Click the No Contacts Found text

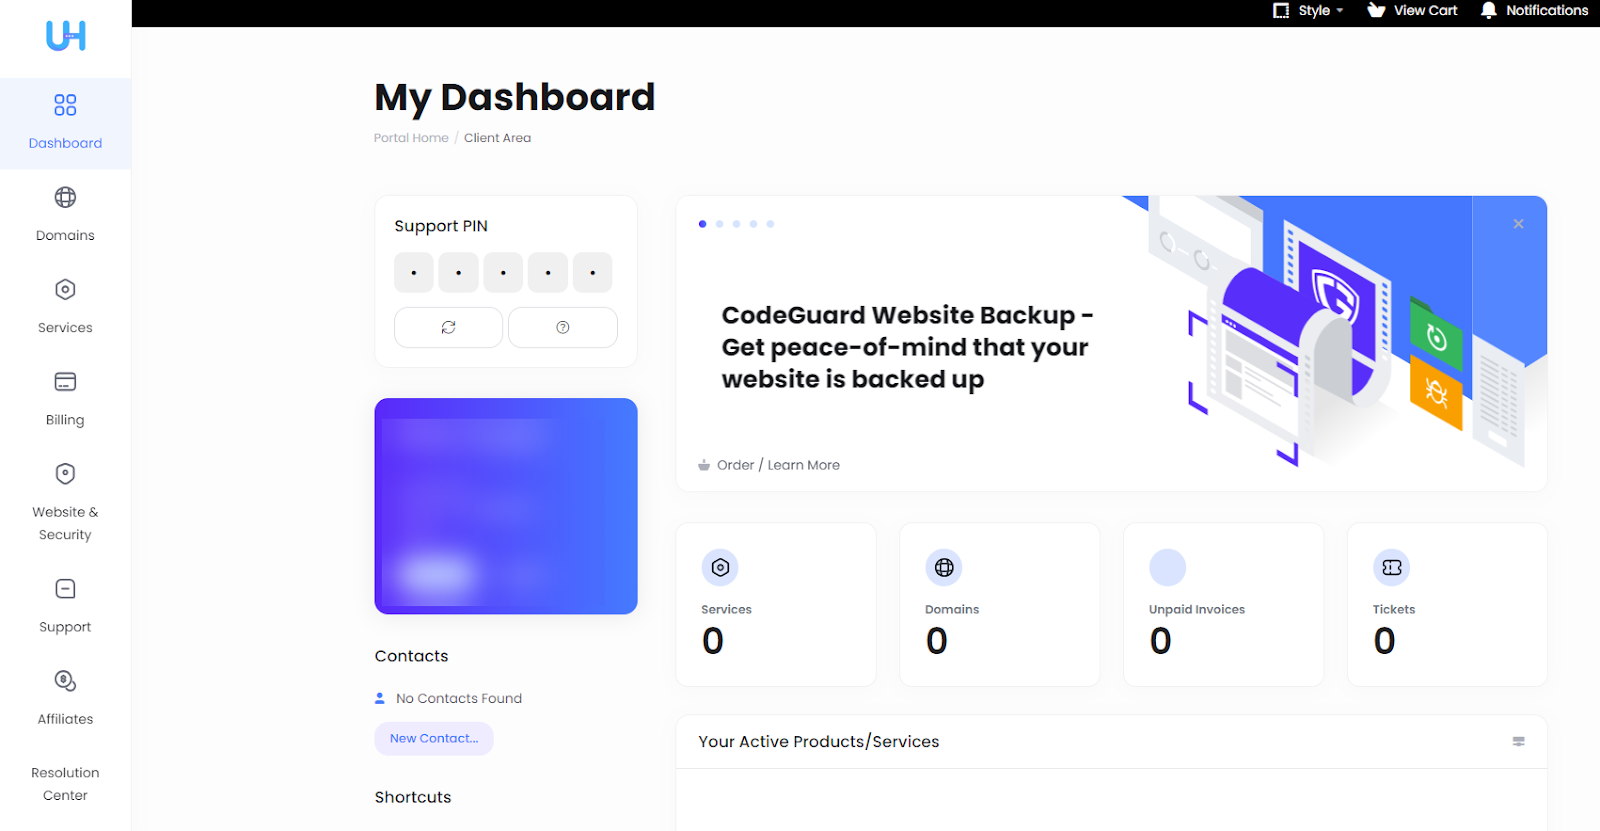click(x=459, y=698)
